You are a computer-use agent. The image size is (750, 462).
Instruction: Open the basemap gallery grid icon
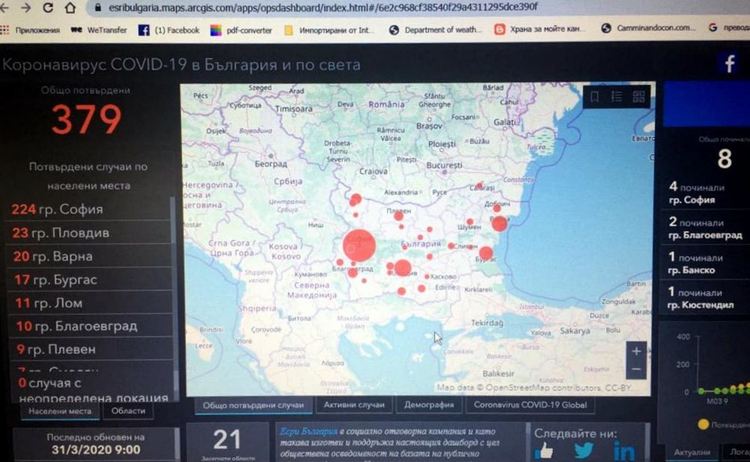coord(638,97)
